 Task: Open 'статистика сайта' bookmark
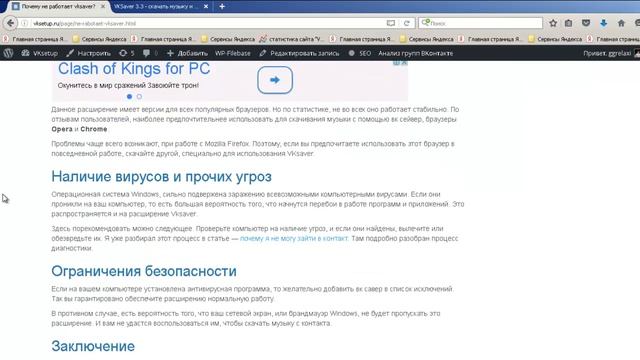coord(291,39)
